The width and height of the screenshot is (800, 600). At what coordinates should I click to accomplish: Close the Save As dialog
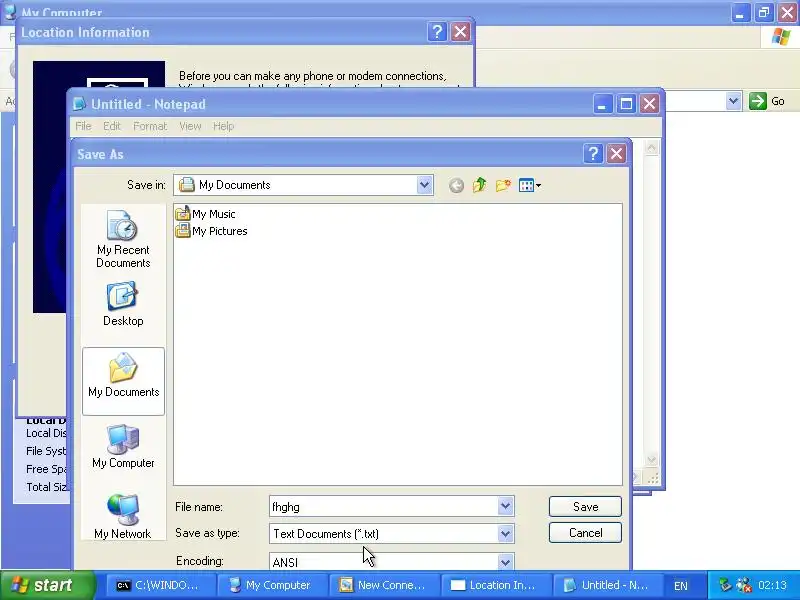616,154
